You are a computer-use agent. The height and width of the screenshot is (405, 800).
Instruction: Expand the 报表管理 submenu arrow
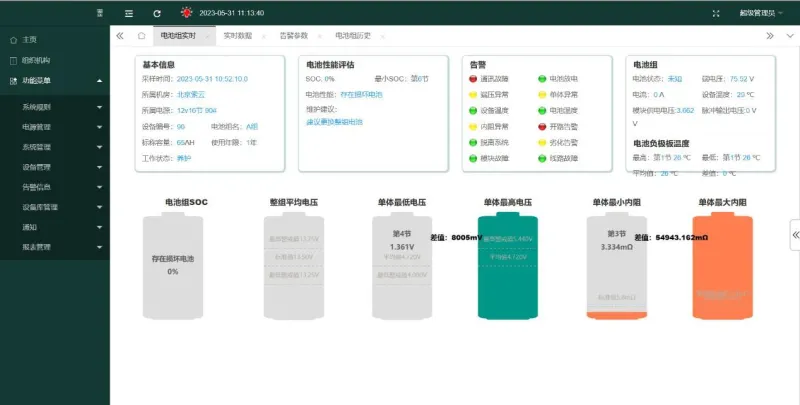pyautogui.click(x=99, y=247)
